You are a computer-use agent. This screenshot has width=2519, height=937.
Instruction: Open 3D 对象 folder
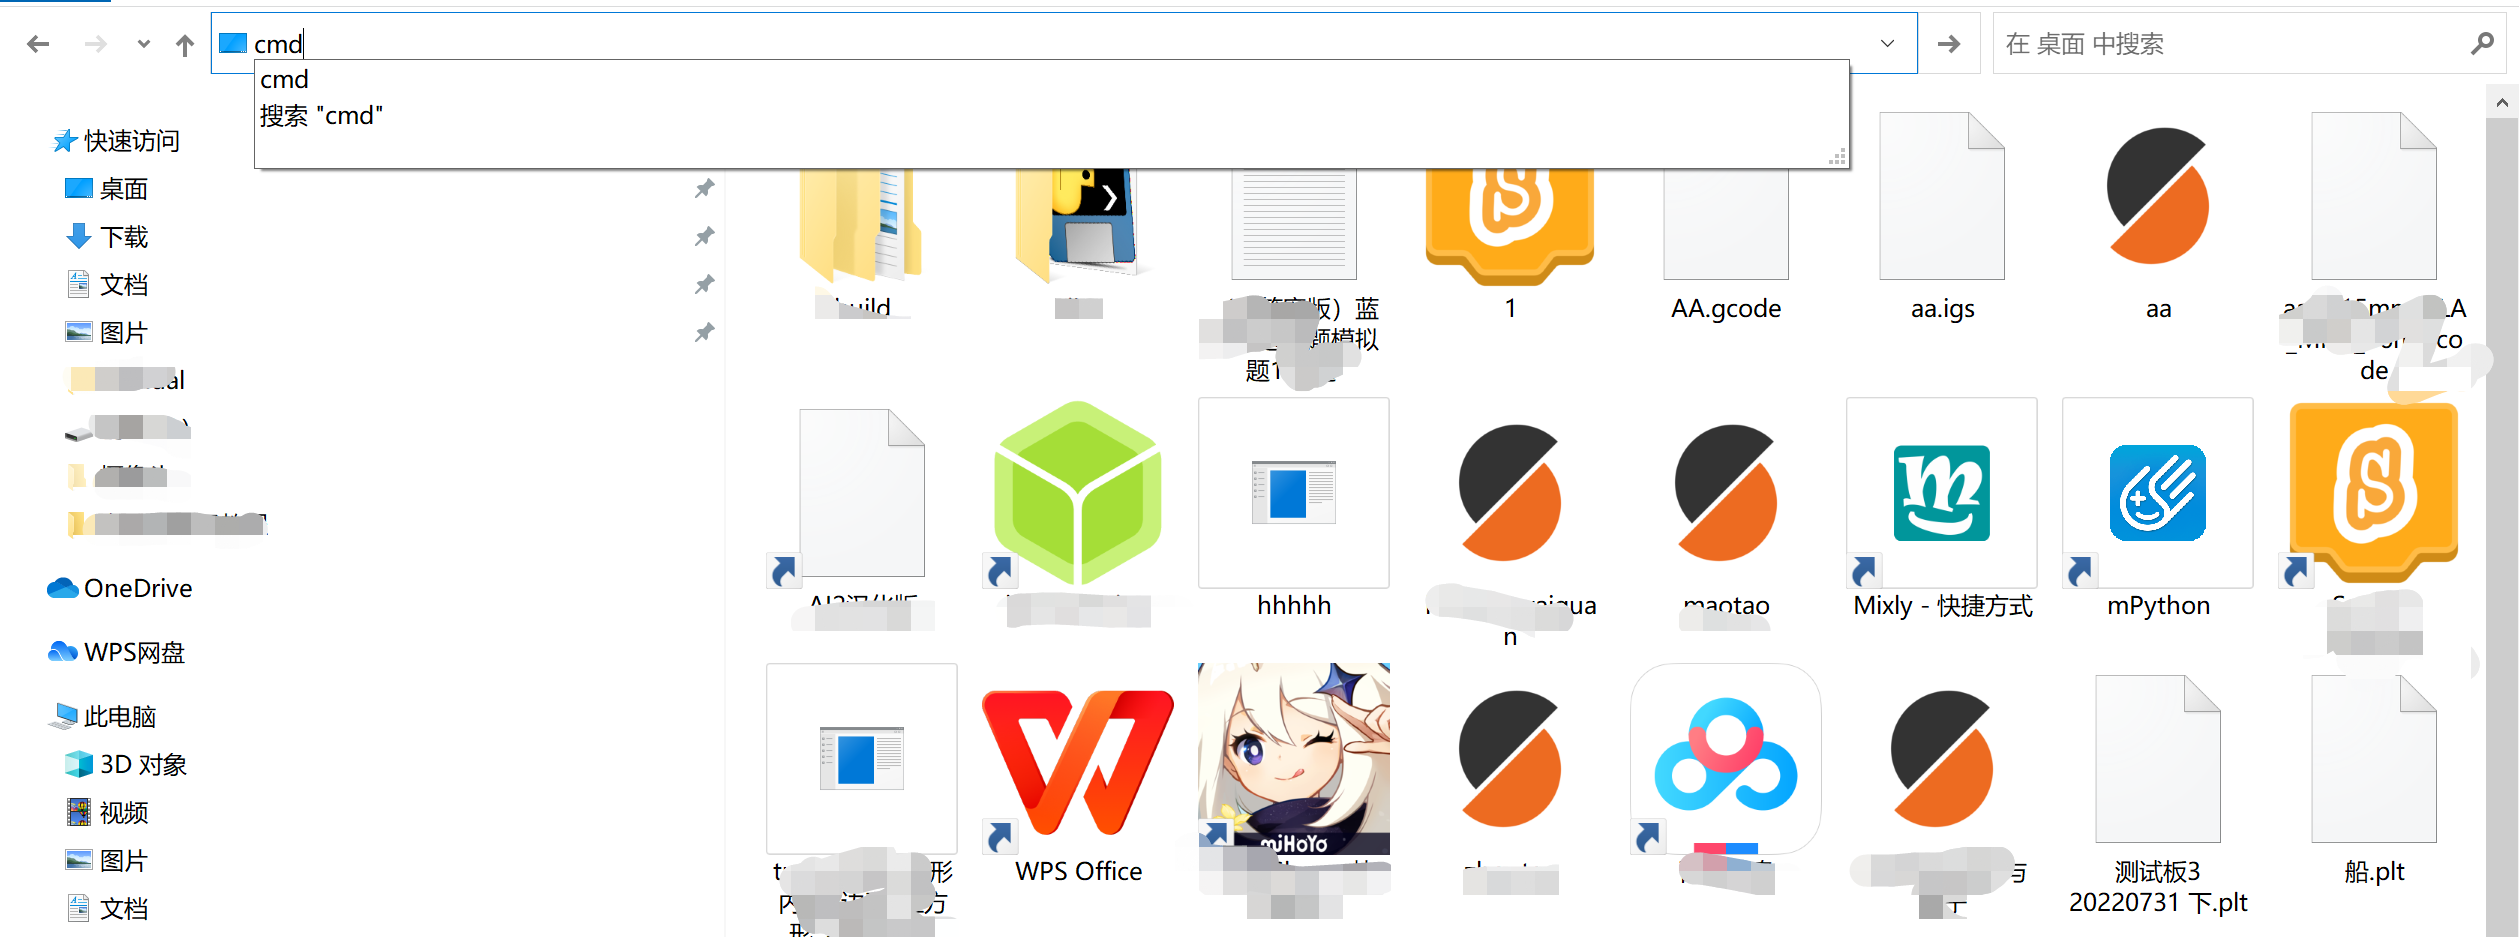[x=126, y=764]
